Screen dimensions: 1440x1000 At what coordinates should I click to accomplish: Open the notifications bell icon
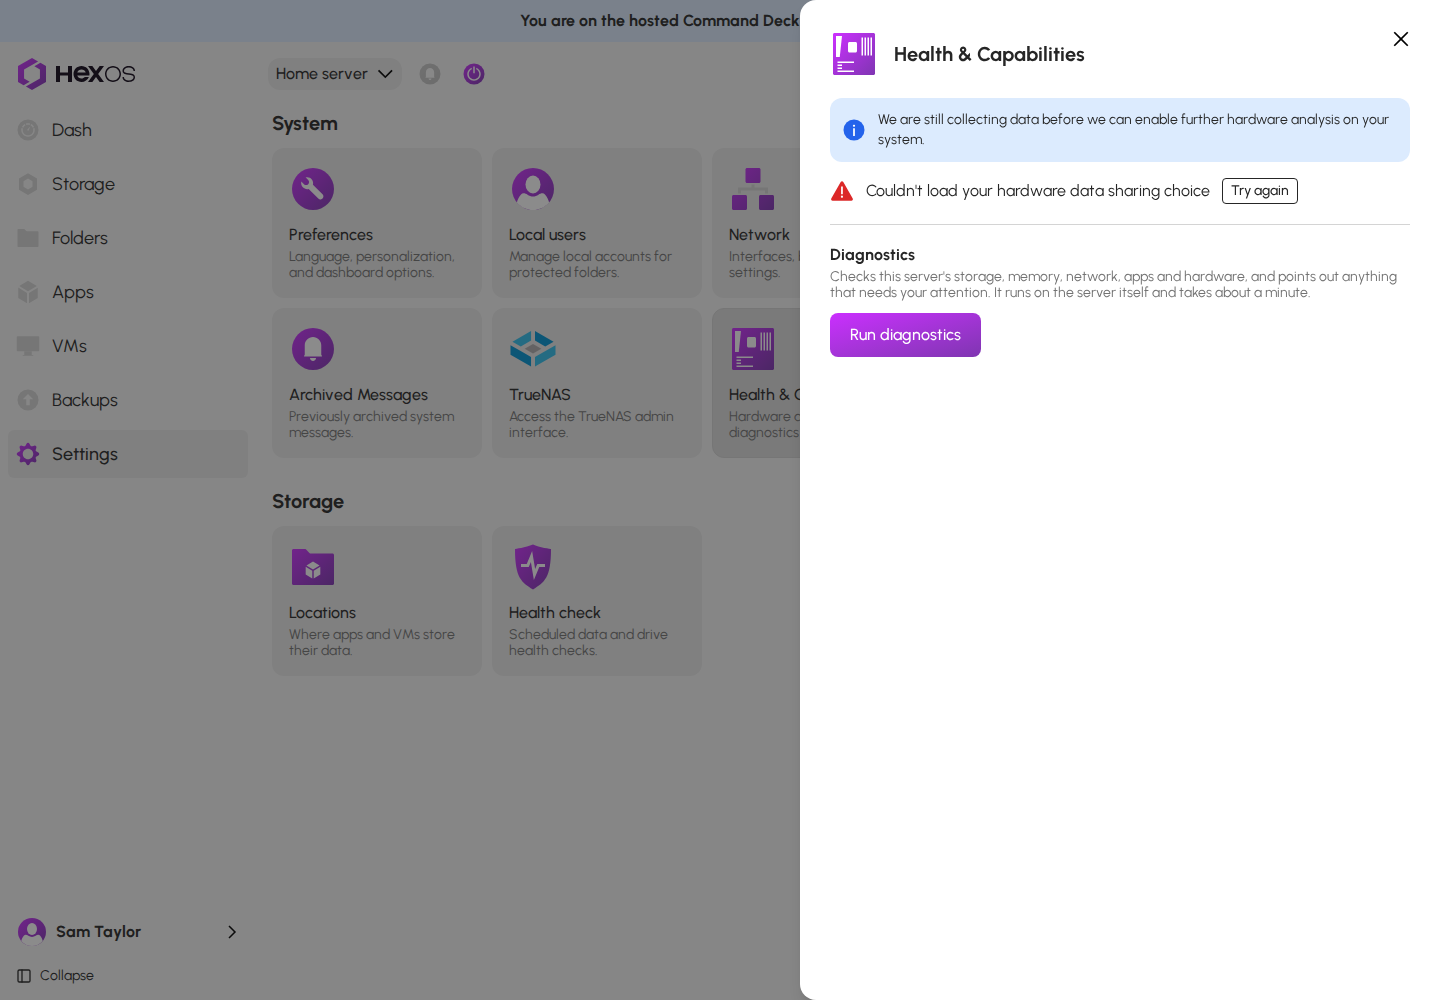pos(430,74)
